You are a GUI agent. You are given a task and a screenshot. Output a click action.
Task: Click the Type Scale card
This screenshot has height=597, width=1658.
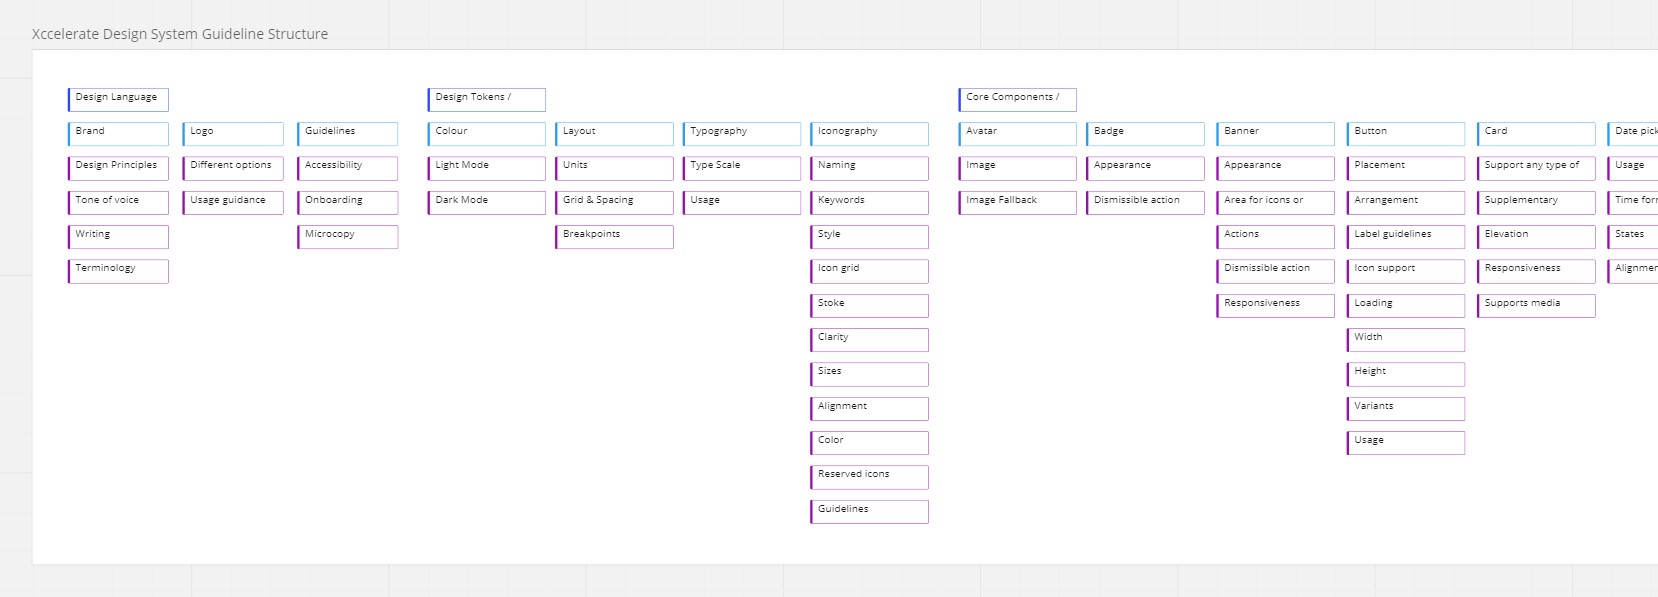coord(742,168)
